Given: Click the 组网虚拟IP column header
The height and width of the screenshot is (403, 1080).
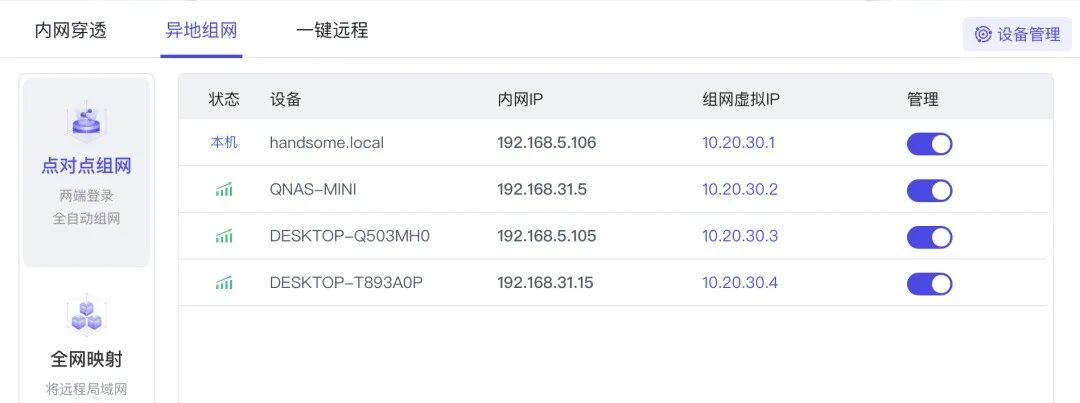Looking at the screenshot, I should click(x=740, y=99).
